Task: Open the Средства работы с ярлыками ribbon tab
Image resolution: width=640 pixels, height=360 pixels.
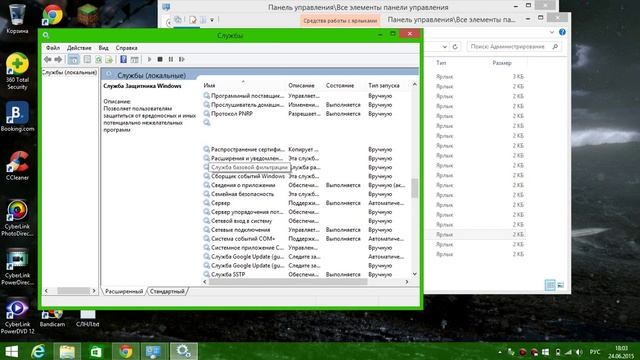Action: click(340, 20)
